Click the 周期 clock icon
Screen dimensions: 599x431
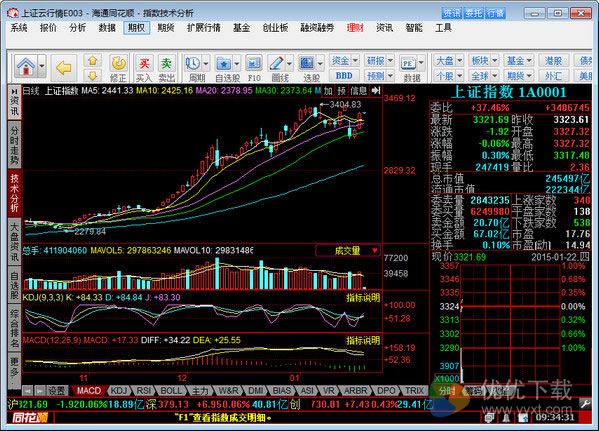[x=193, y=63]
